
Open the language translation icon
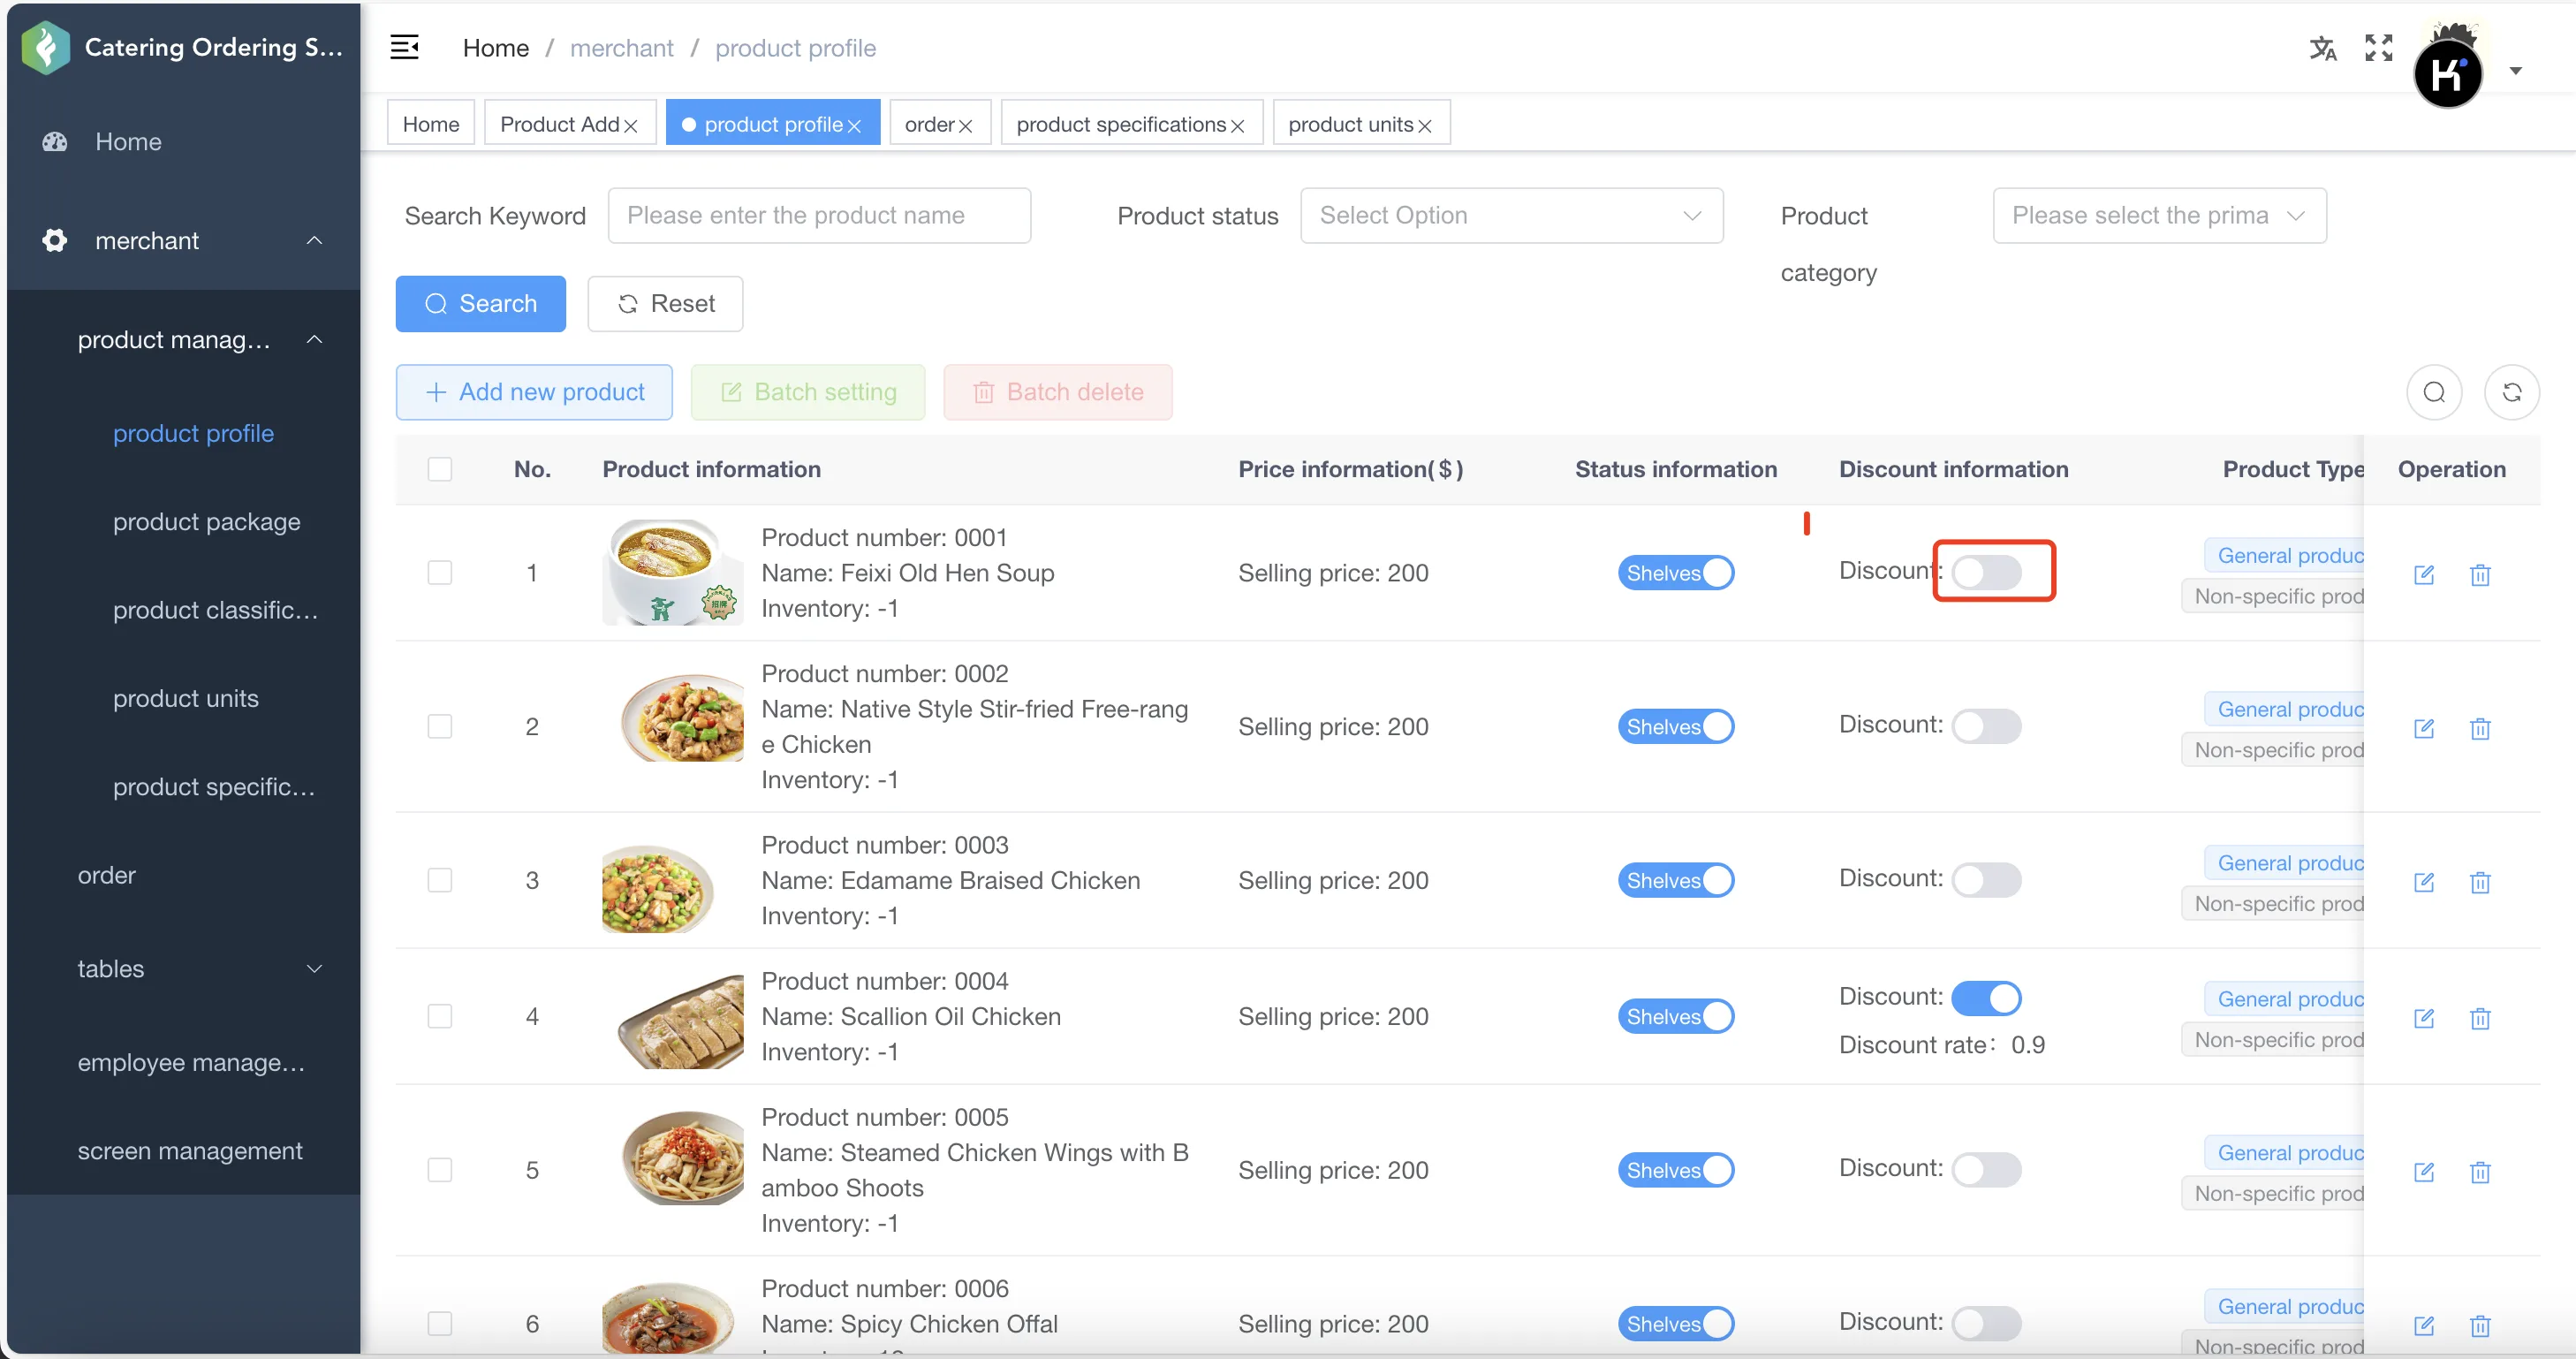tap(2322, 48)
